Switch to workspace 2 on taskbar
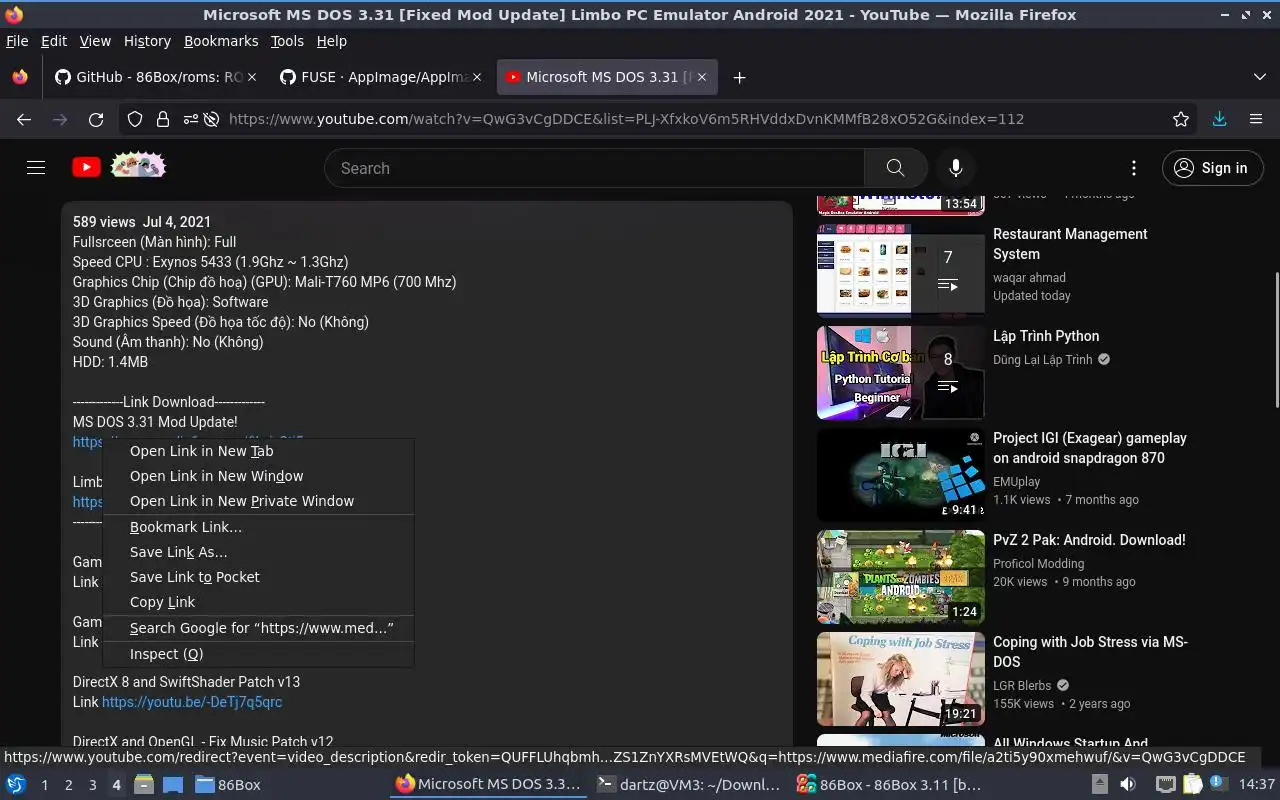Image resolution: width=1280 pixels, height=800 pixels. 68,785
